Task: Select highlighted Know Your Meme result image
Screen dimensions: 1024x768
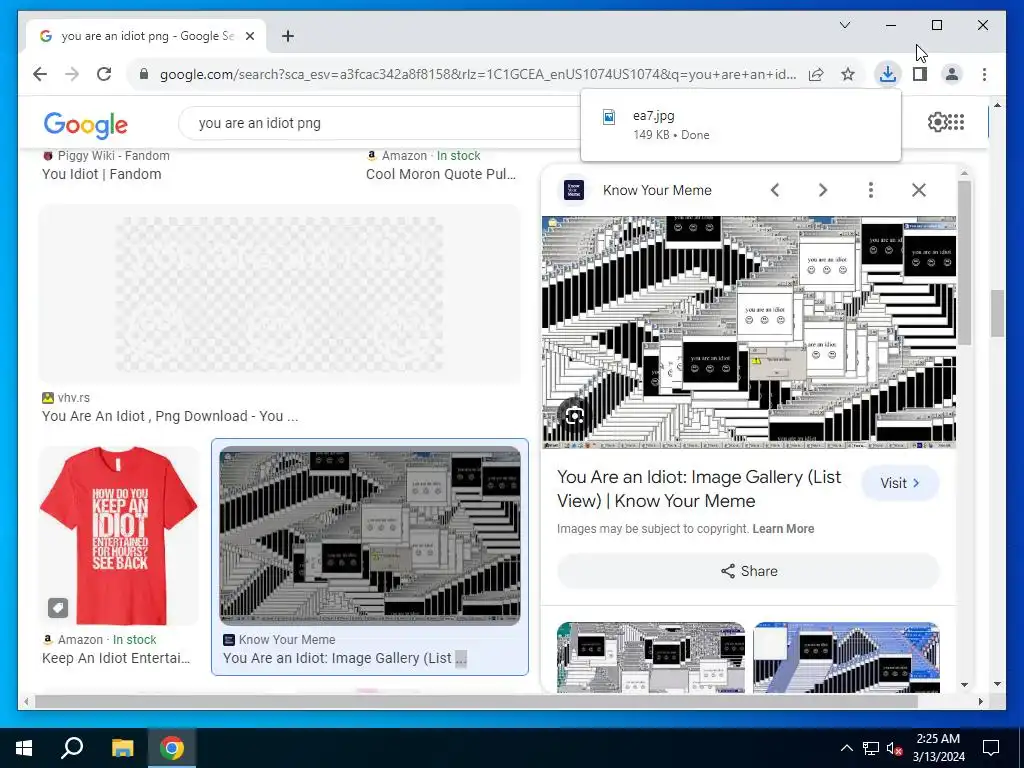Action: click(370, 536)
